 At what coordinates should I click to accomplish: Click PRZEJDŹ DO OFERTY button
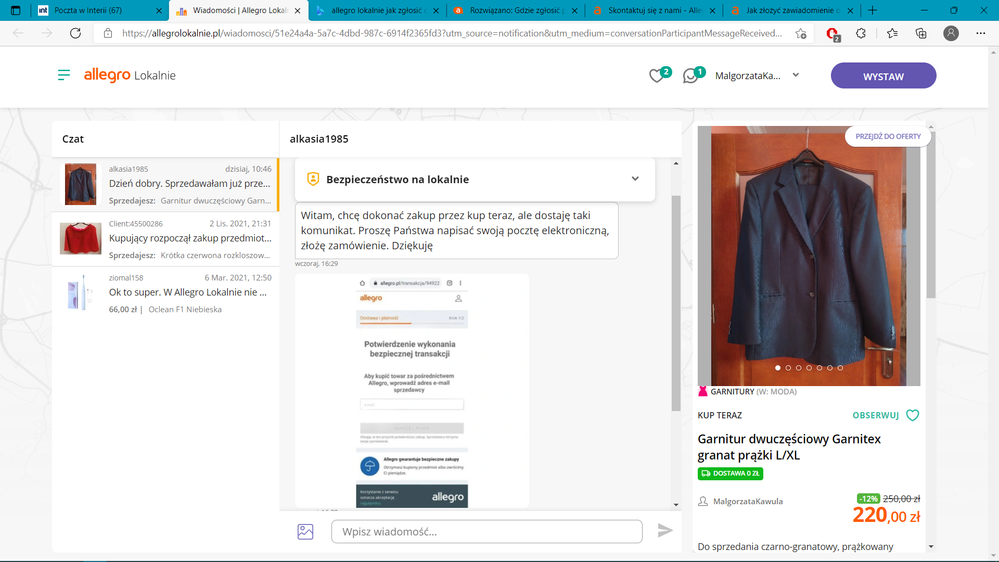click(888, 136)
